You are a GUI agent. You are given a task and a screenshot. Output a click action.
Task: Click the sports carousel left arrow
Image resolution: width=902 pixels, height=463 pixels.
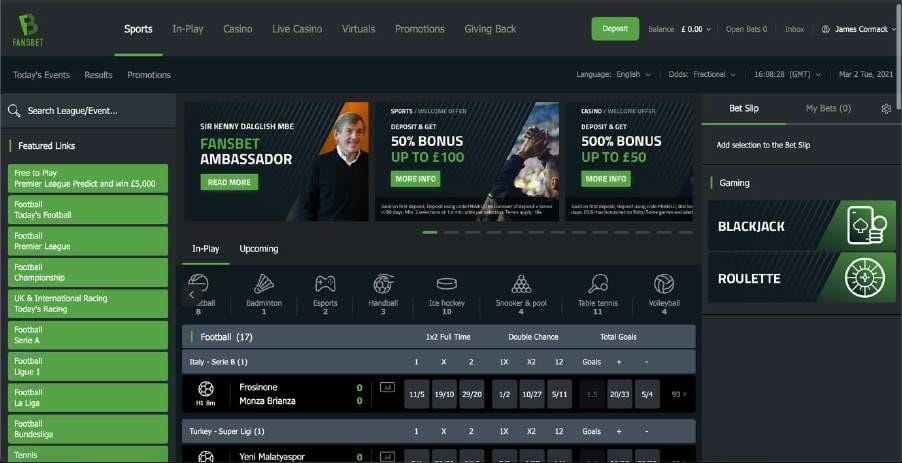click(192, 294)
